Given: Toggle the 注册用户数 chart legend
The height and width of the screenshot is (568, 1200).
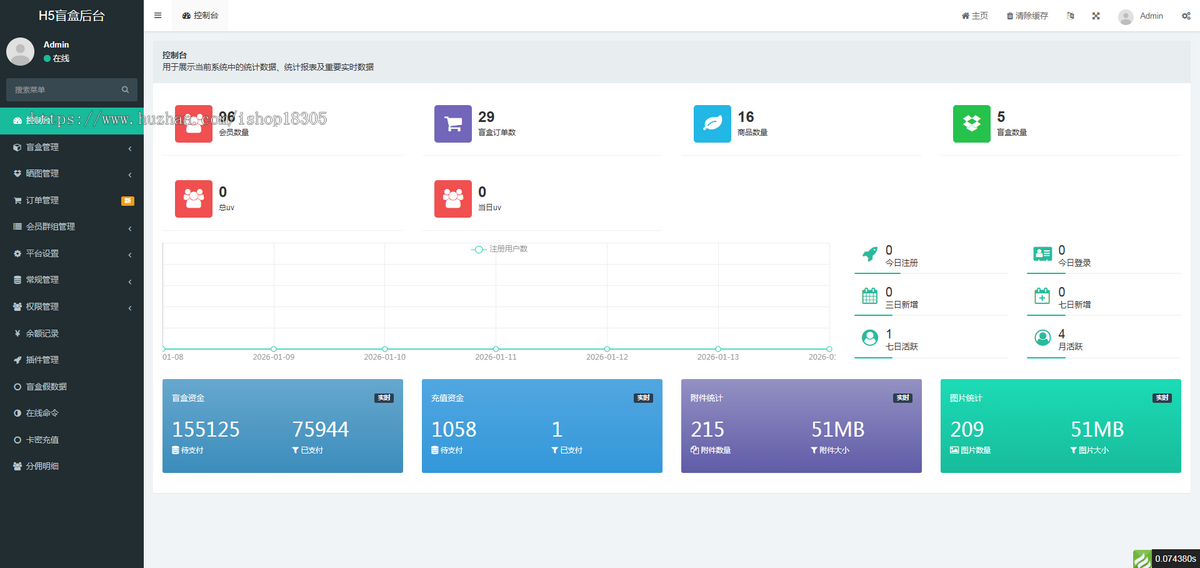Looking at the screenshot, I should 499,249.
